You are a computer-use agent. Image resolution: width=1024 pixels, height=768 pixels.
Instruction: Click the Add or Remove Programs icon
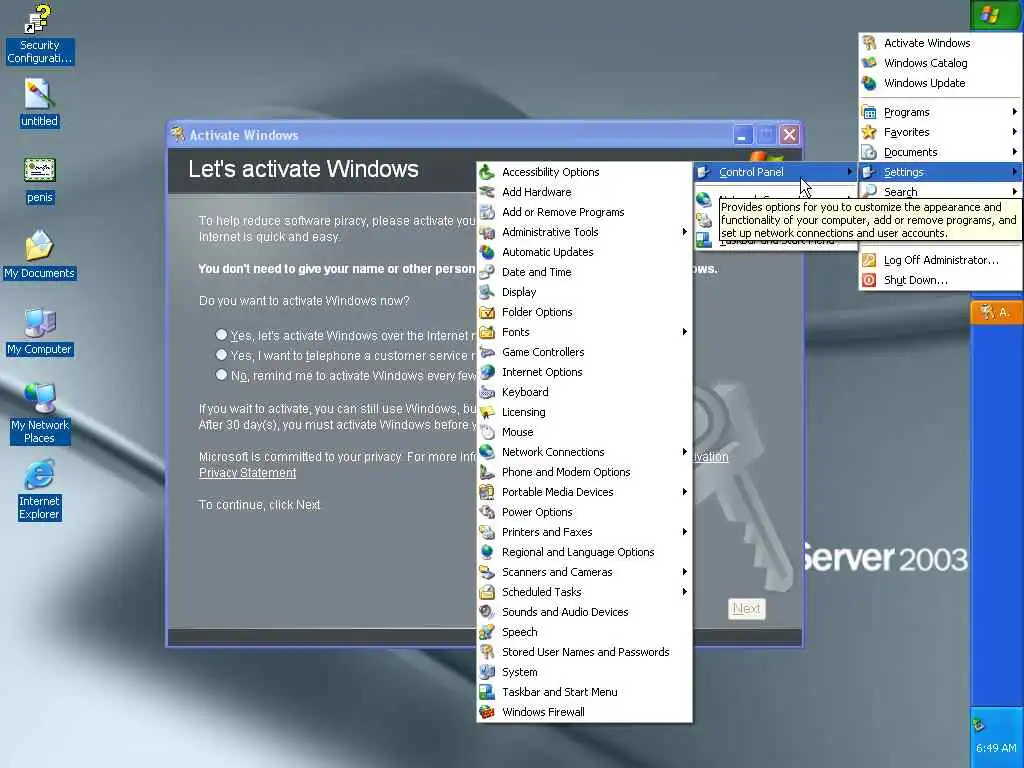click(487, 212)
